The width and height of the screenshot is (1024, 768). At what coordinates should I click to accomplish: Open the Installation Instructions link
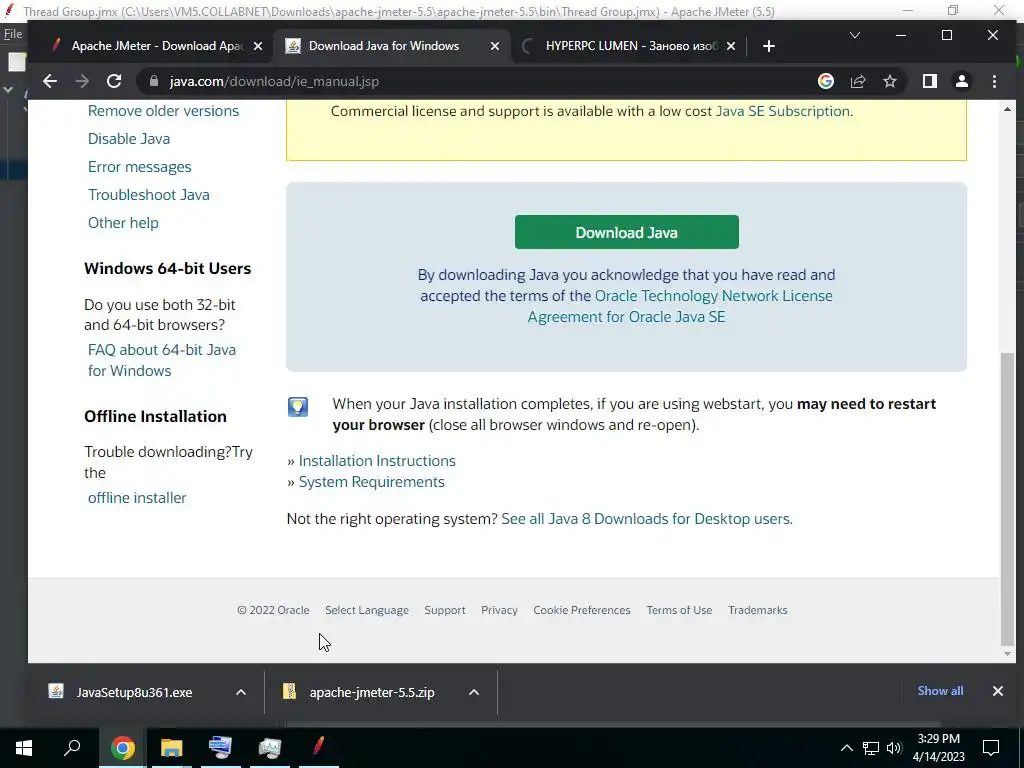point(377,461)
